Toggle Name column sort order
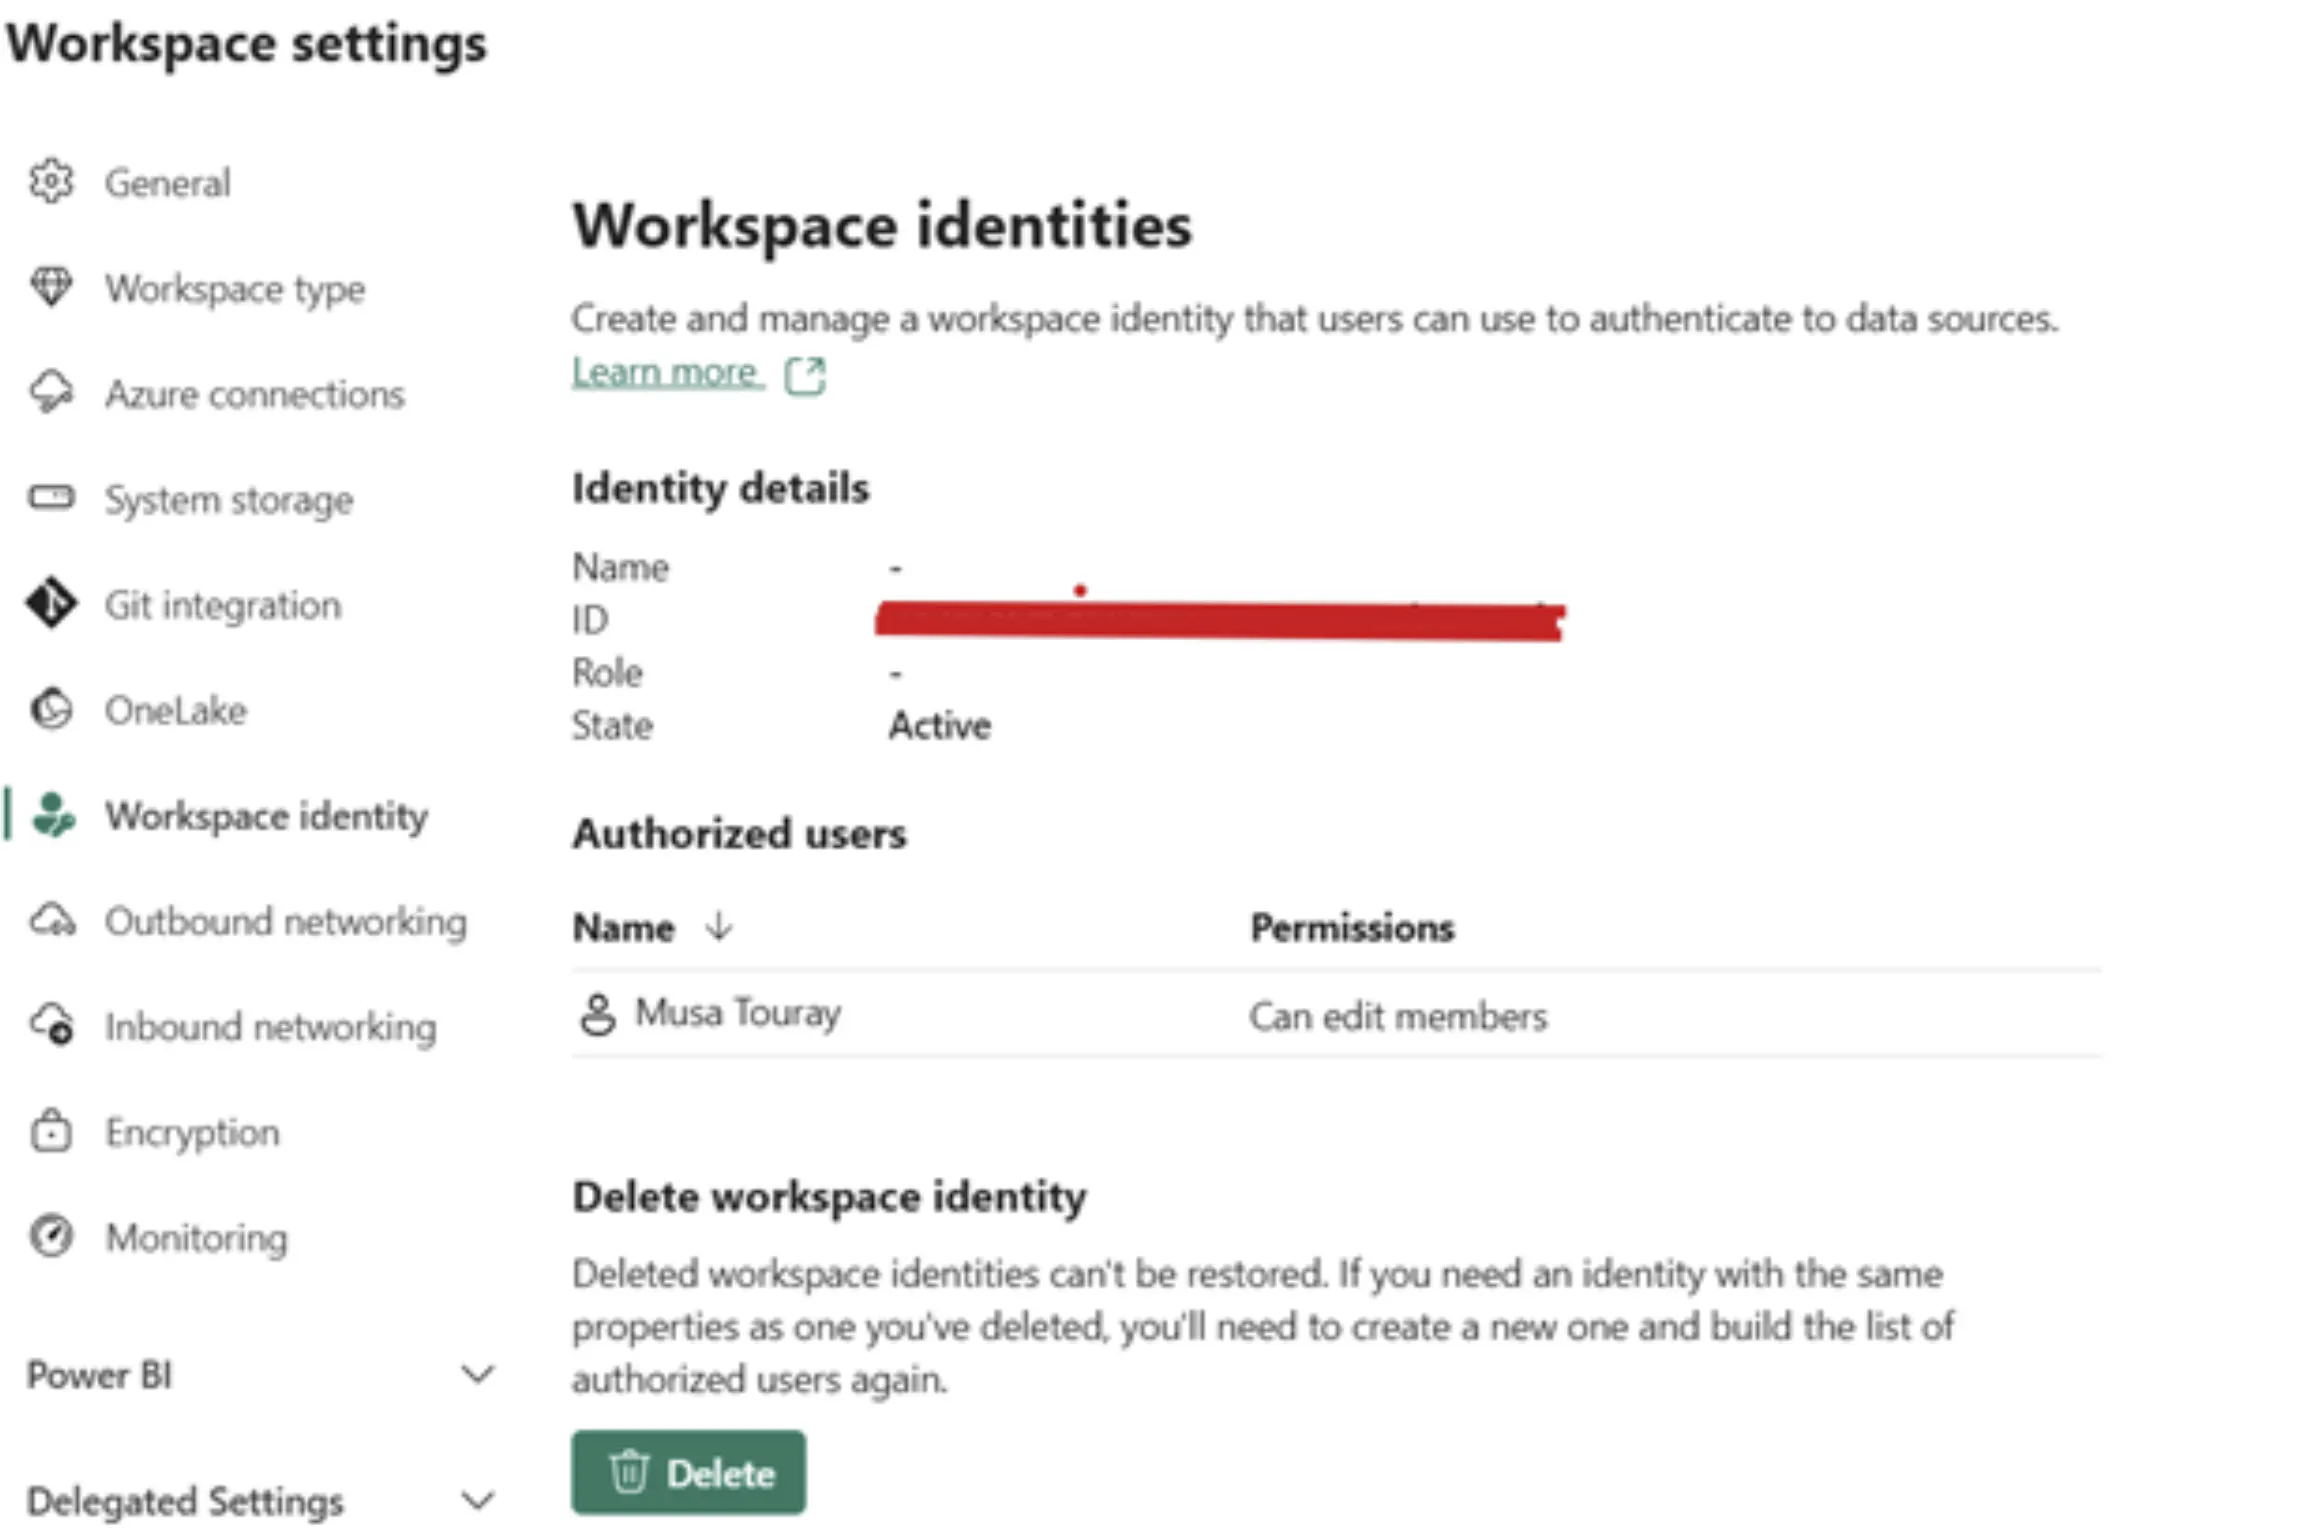The image size is (2304, 1539). pyautogui.click(x=719, y=928)
